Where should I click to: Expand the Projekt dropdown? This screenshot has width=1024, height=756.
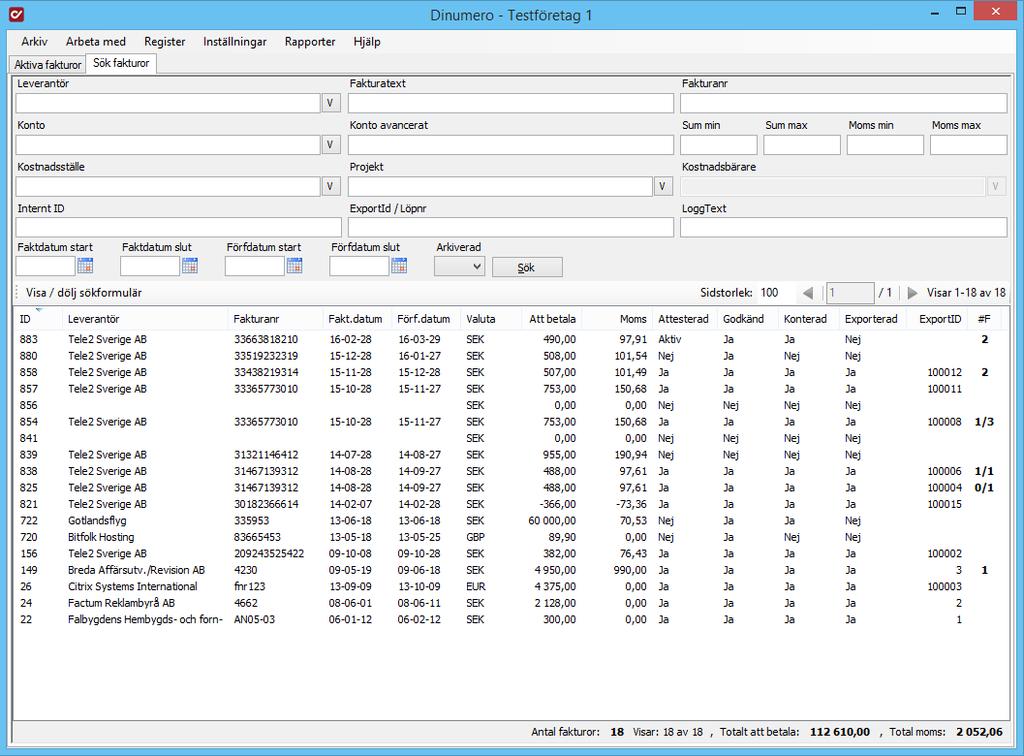[663, 186]
